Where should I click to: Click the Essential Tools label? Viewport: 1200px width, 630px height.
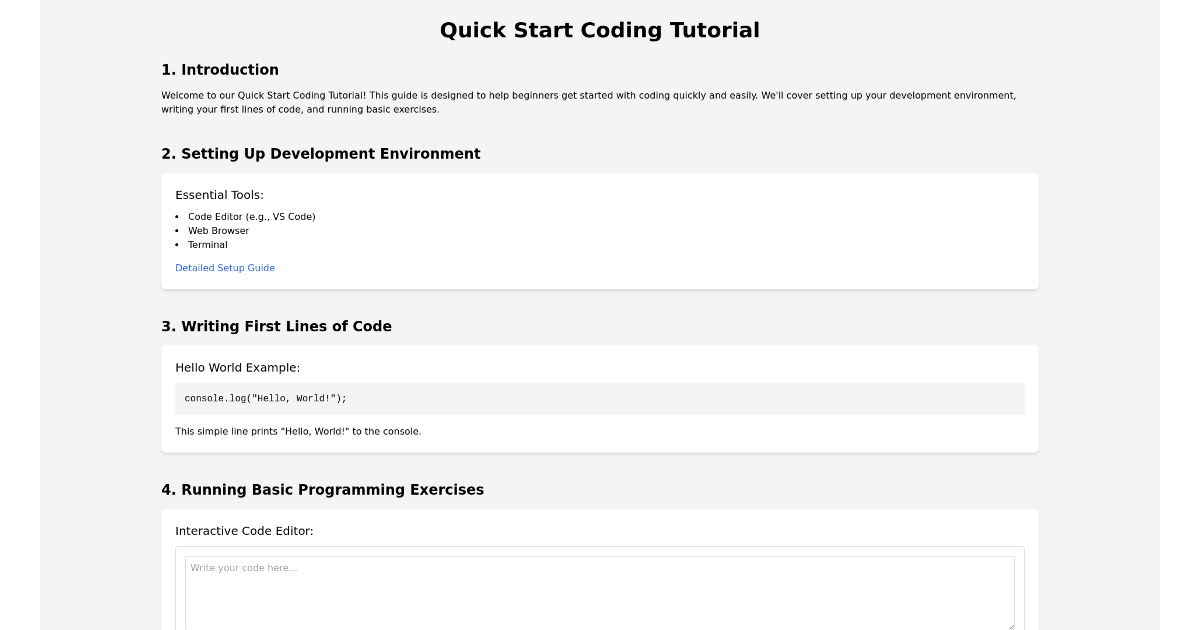tap(219, 195)
